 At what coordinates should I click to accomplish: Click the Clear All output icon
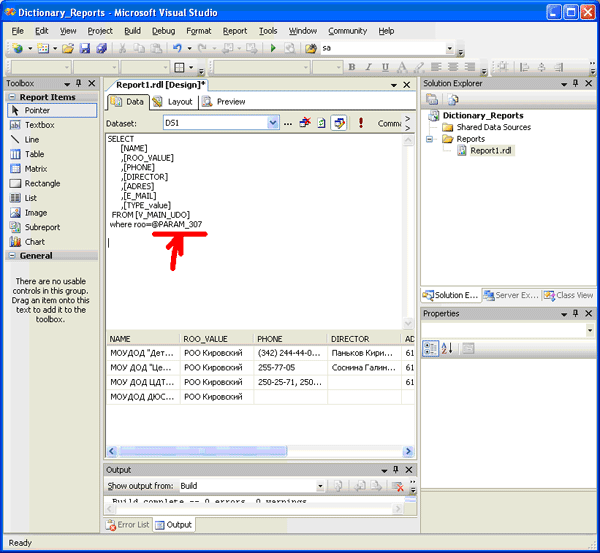pos(398,486)
